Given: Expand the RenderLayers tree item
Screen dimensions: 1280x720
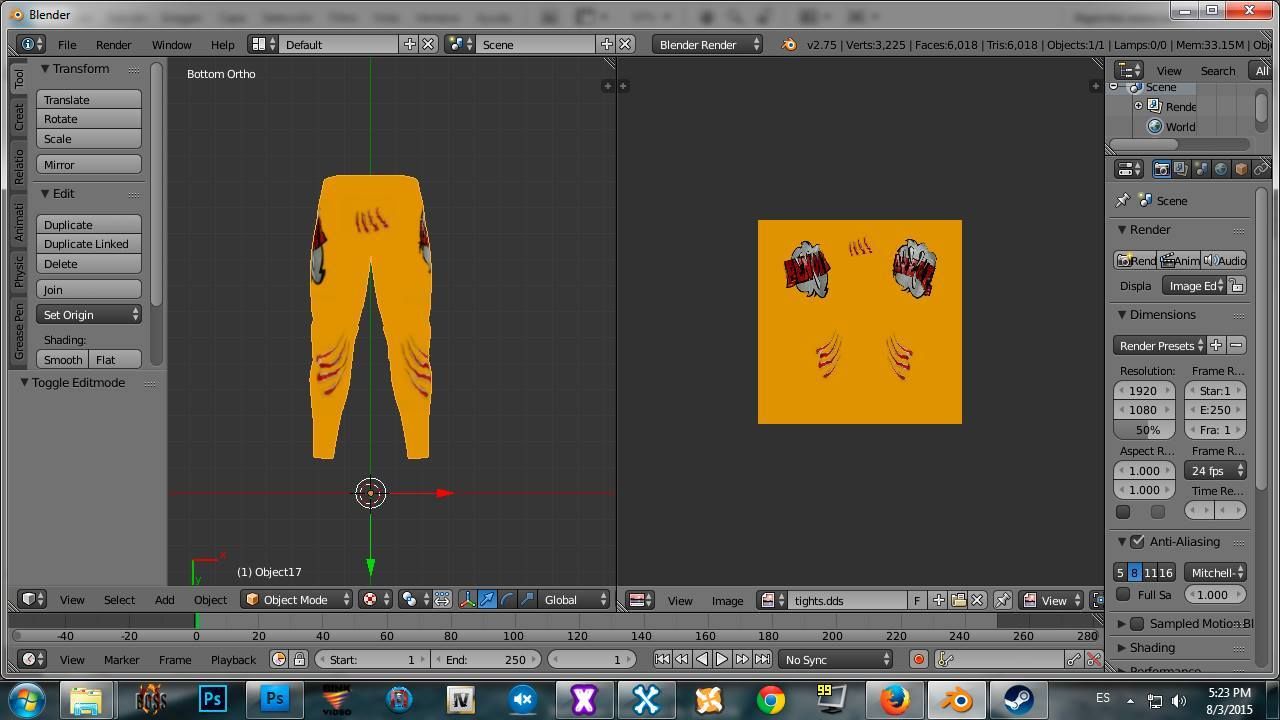Looking at the screenshot, I should [x=1138, y=106].
